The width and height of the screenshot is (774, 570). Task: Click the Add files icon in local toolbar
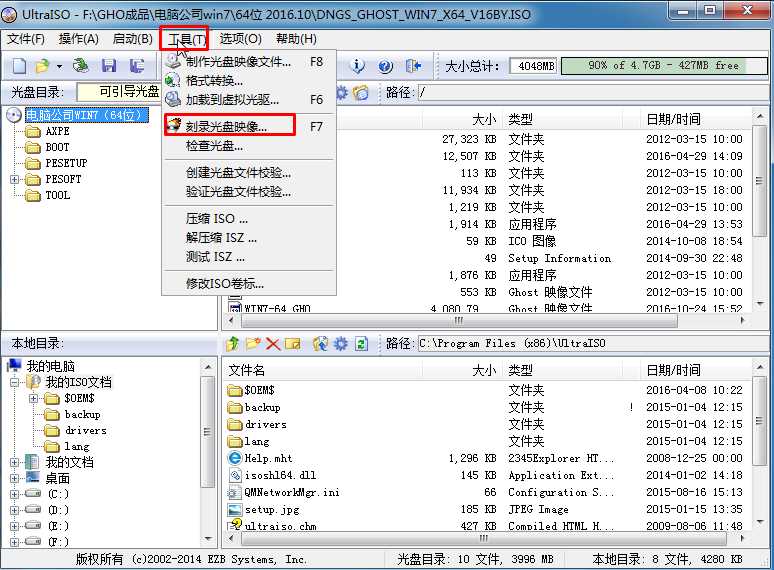pos(320,343)
